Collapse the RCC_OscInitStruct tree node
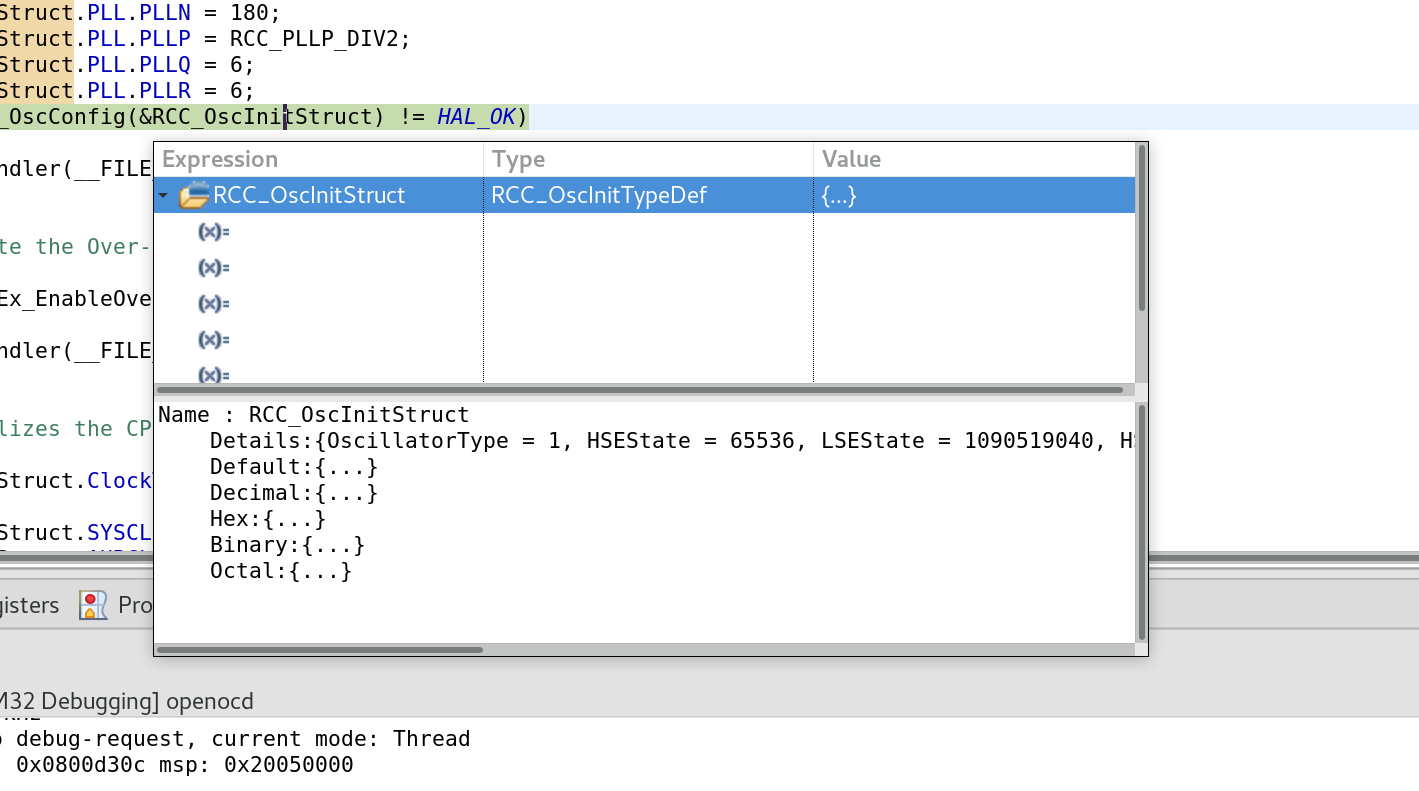Viewport: 1419px width, 791px height. pos(163,196)
